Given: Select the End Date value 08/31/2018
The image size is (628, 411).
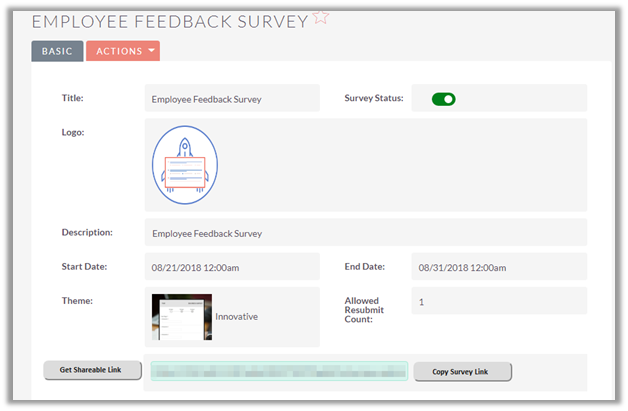Looking at the screenshot, I should point(461,267).
